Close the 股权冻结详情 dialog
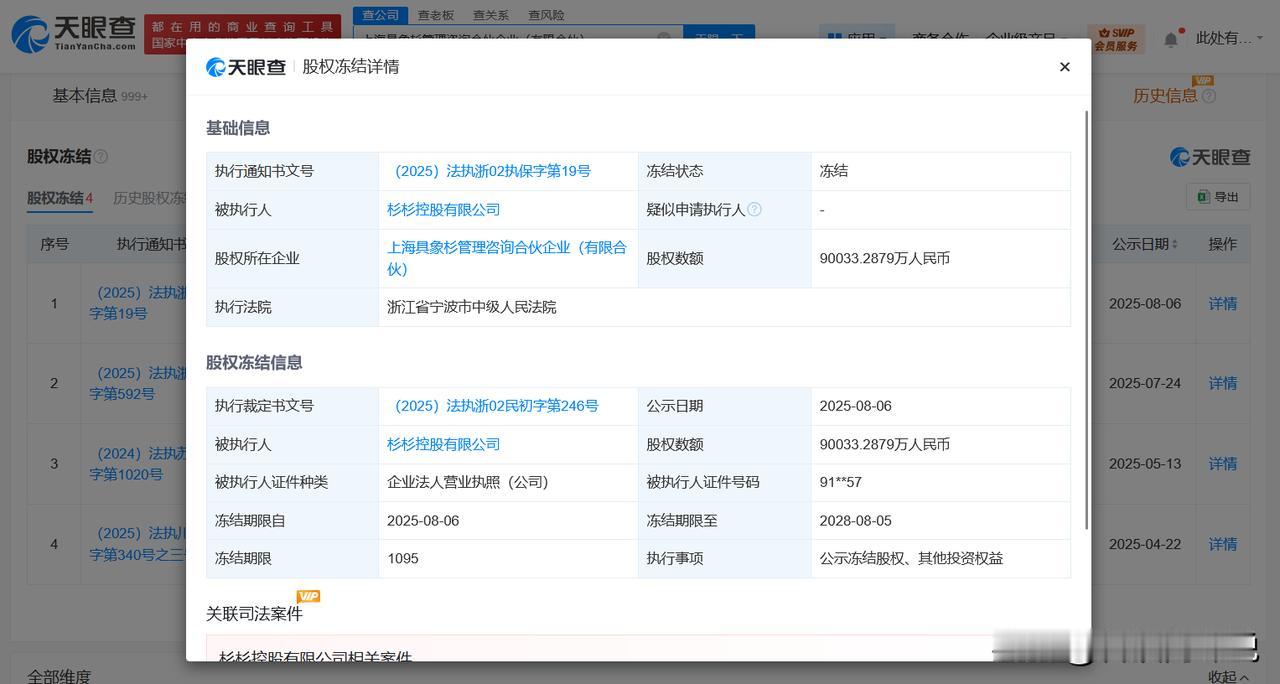This screenshot has width=1280, height=684. tap(1064, 67)
